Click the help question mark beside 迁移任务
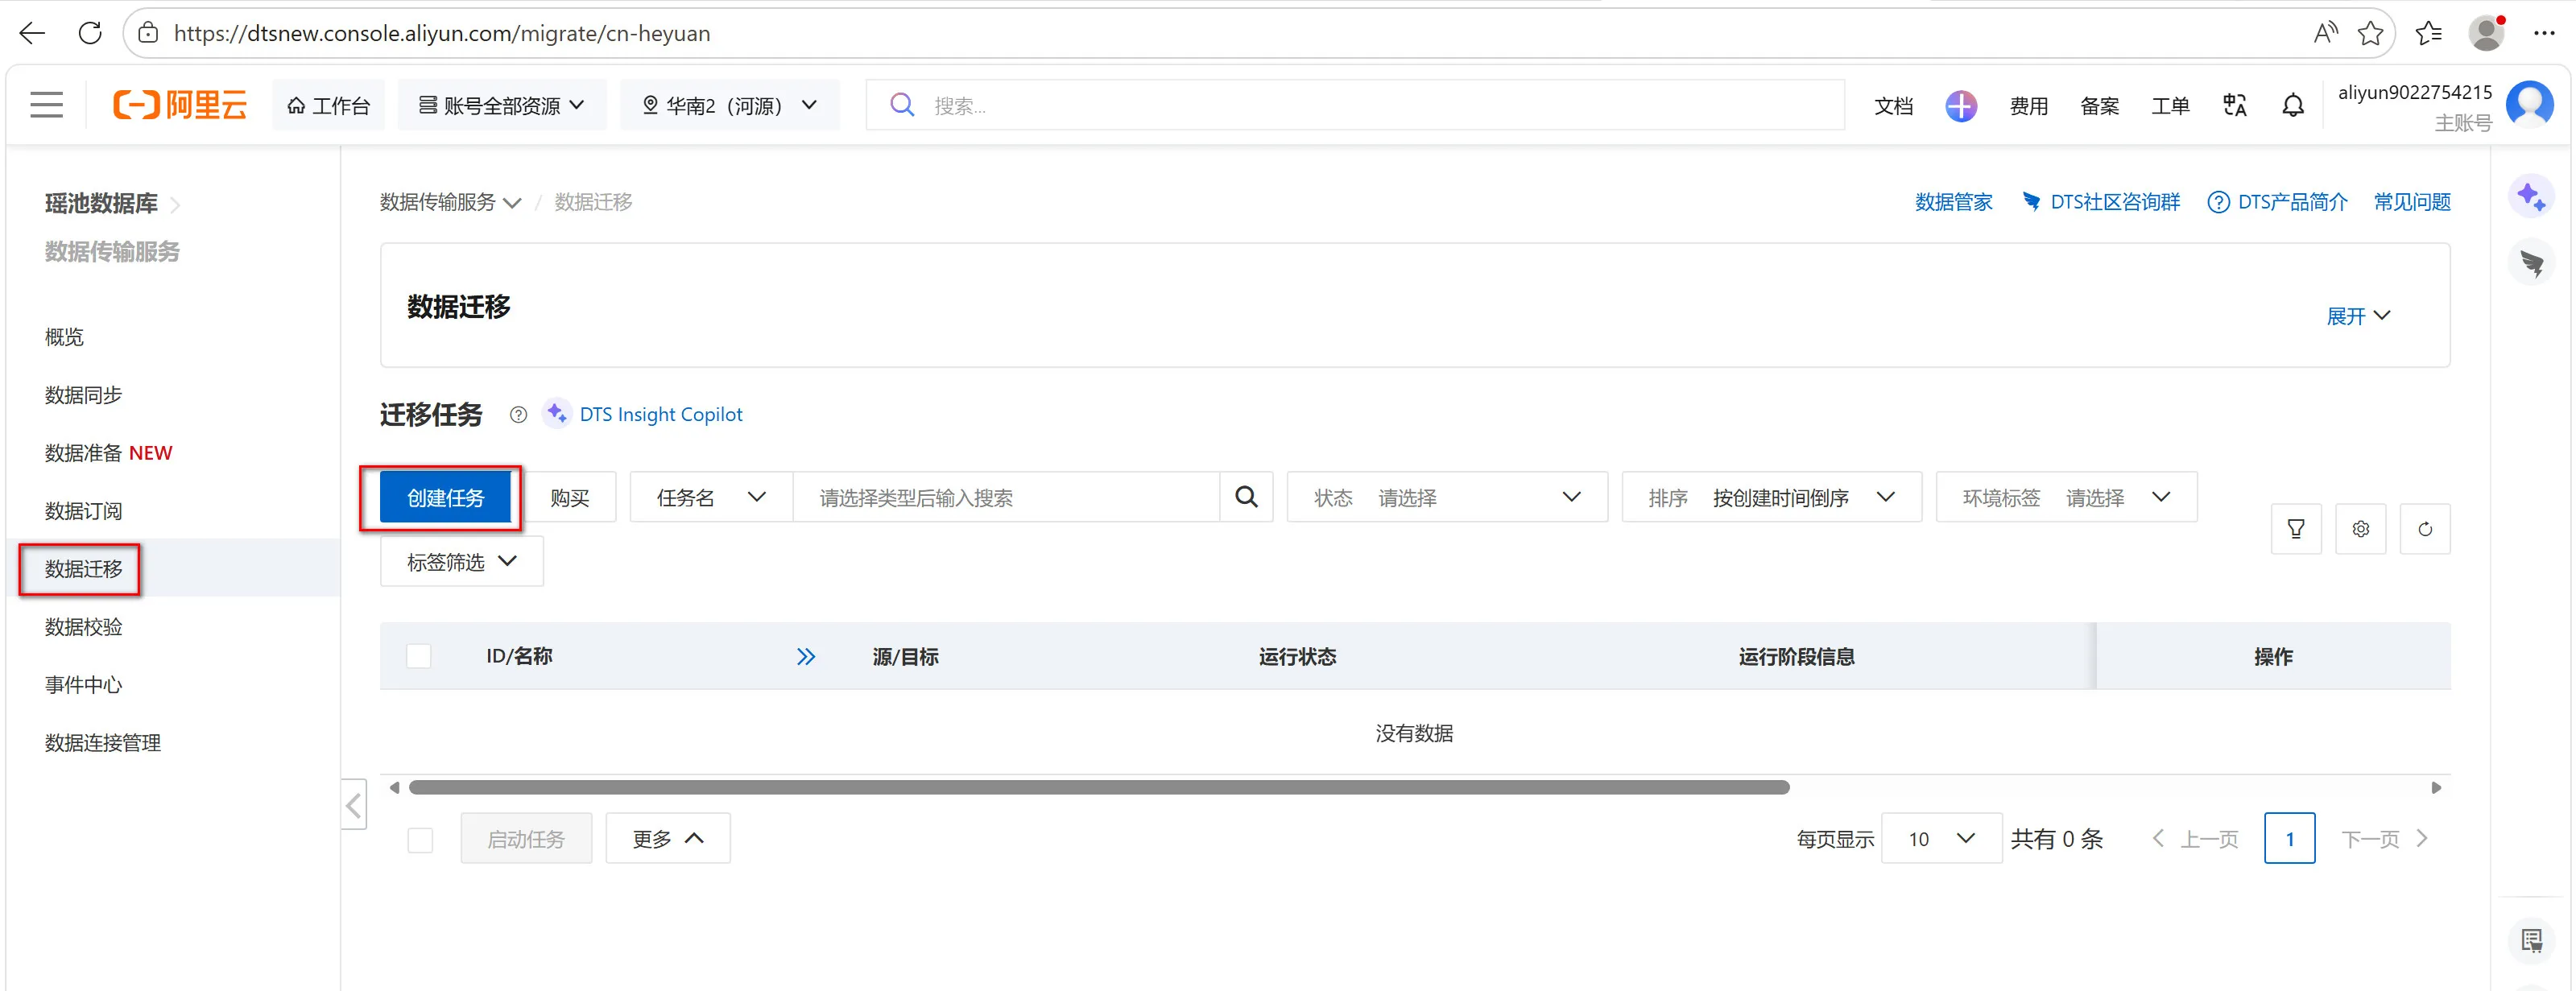The width and height of the screenshot is (2576, 991). click(518, 415)
